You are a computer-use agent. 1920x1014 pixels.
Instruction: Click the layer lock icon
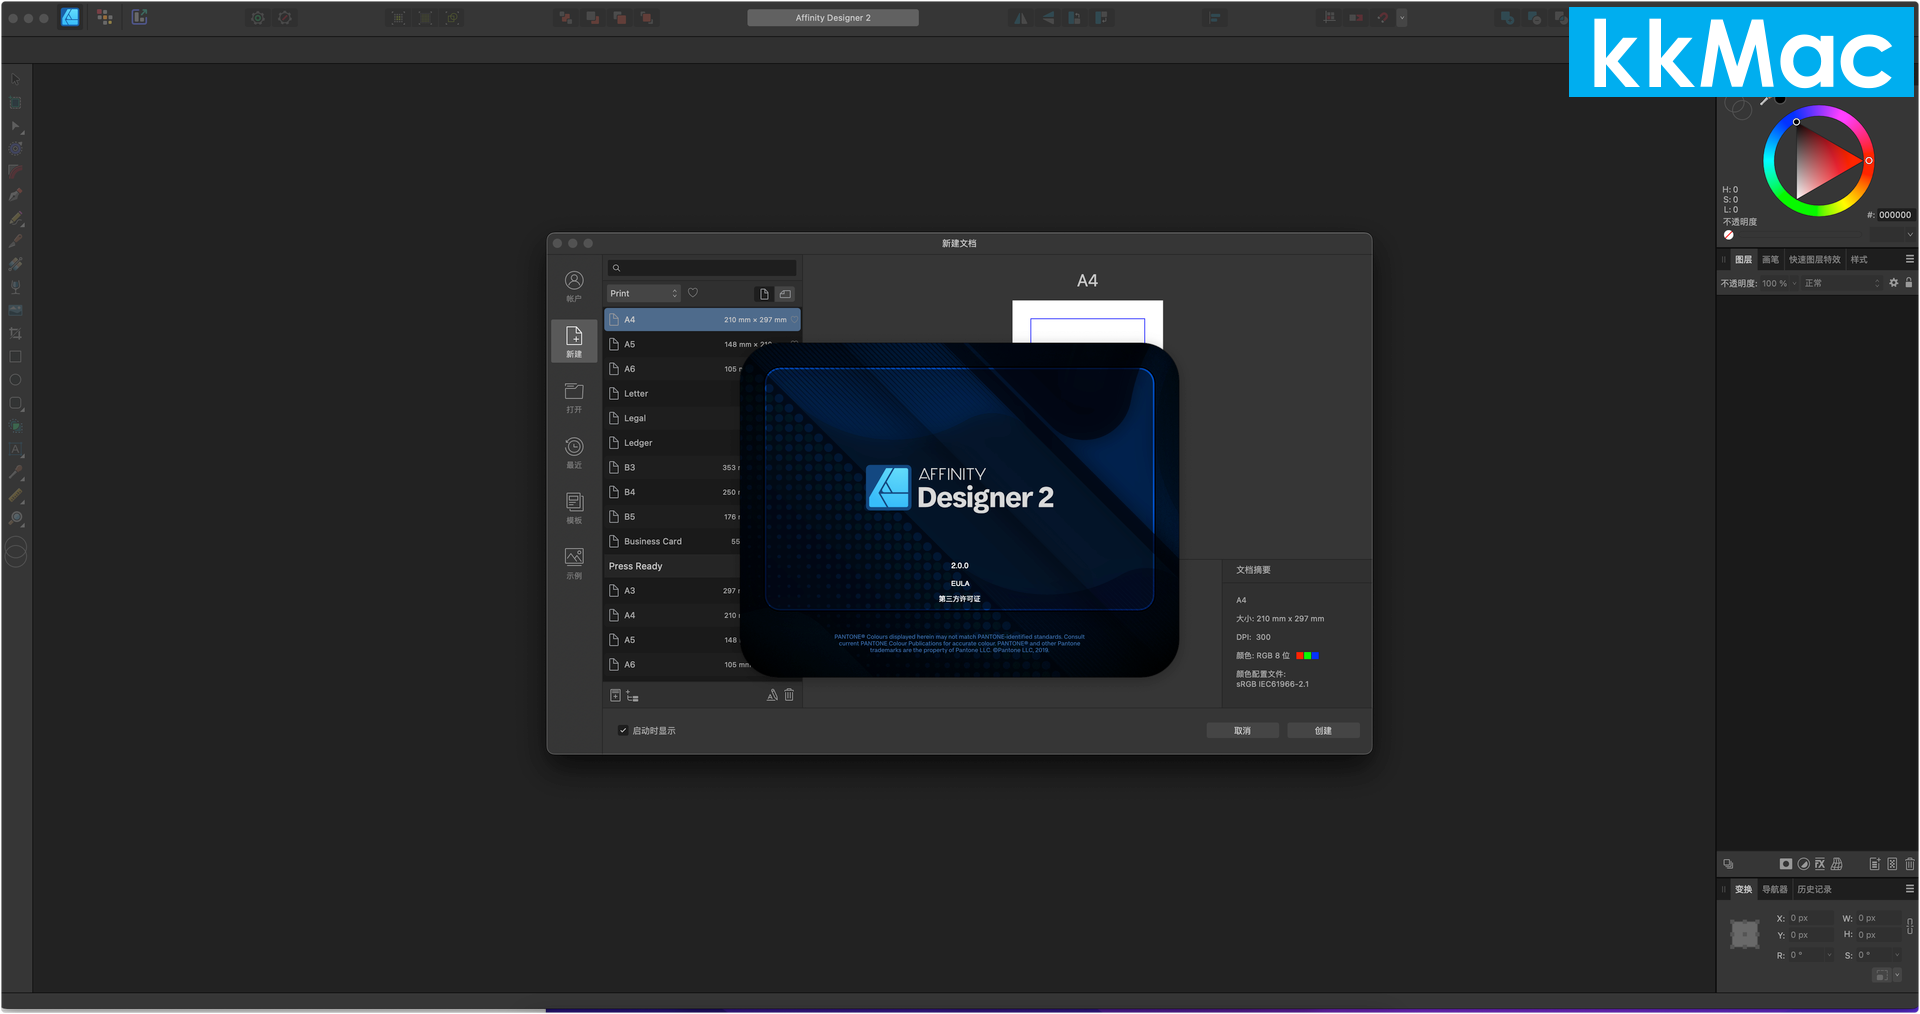[1908, 283]
